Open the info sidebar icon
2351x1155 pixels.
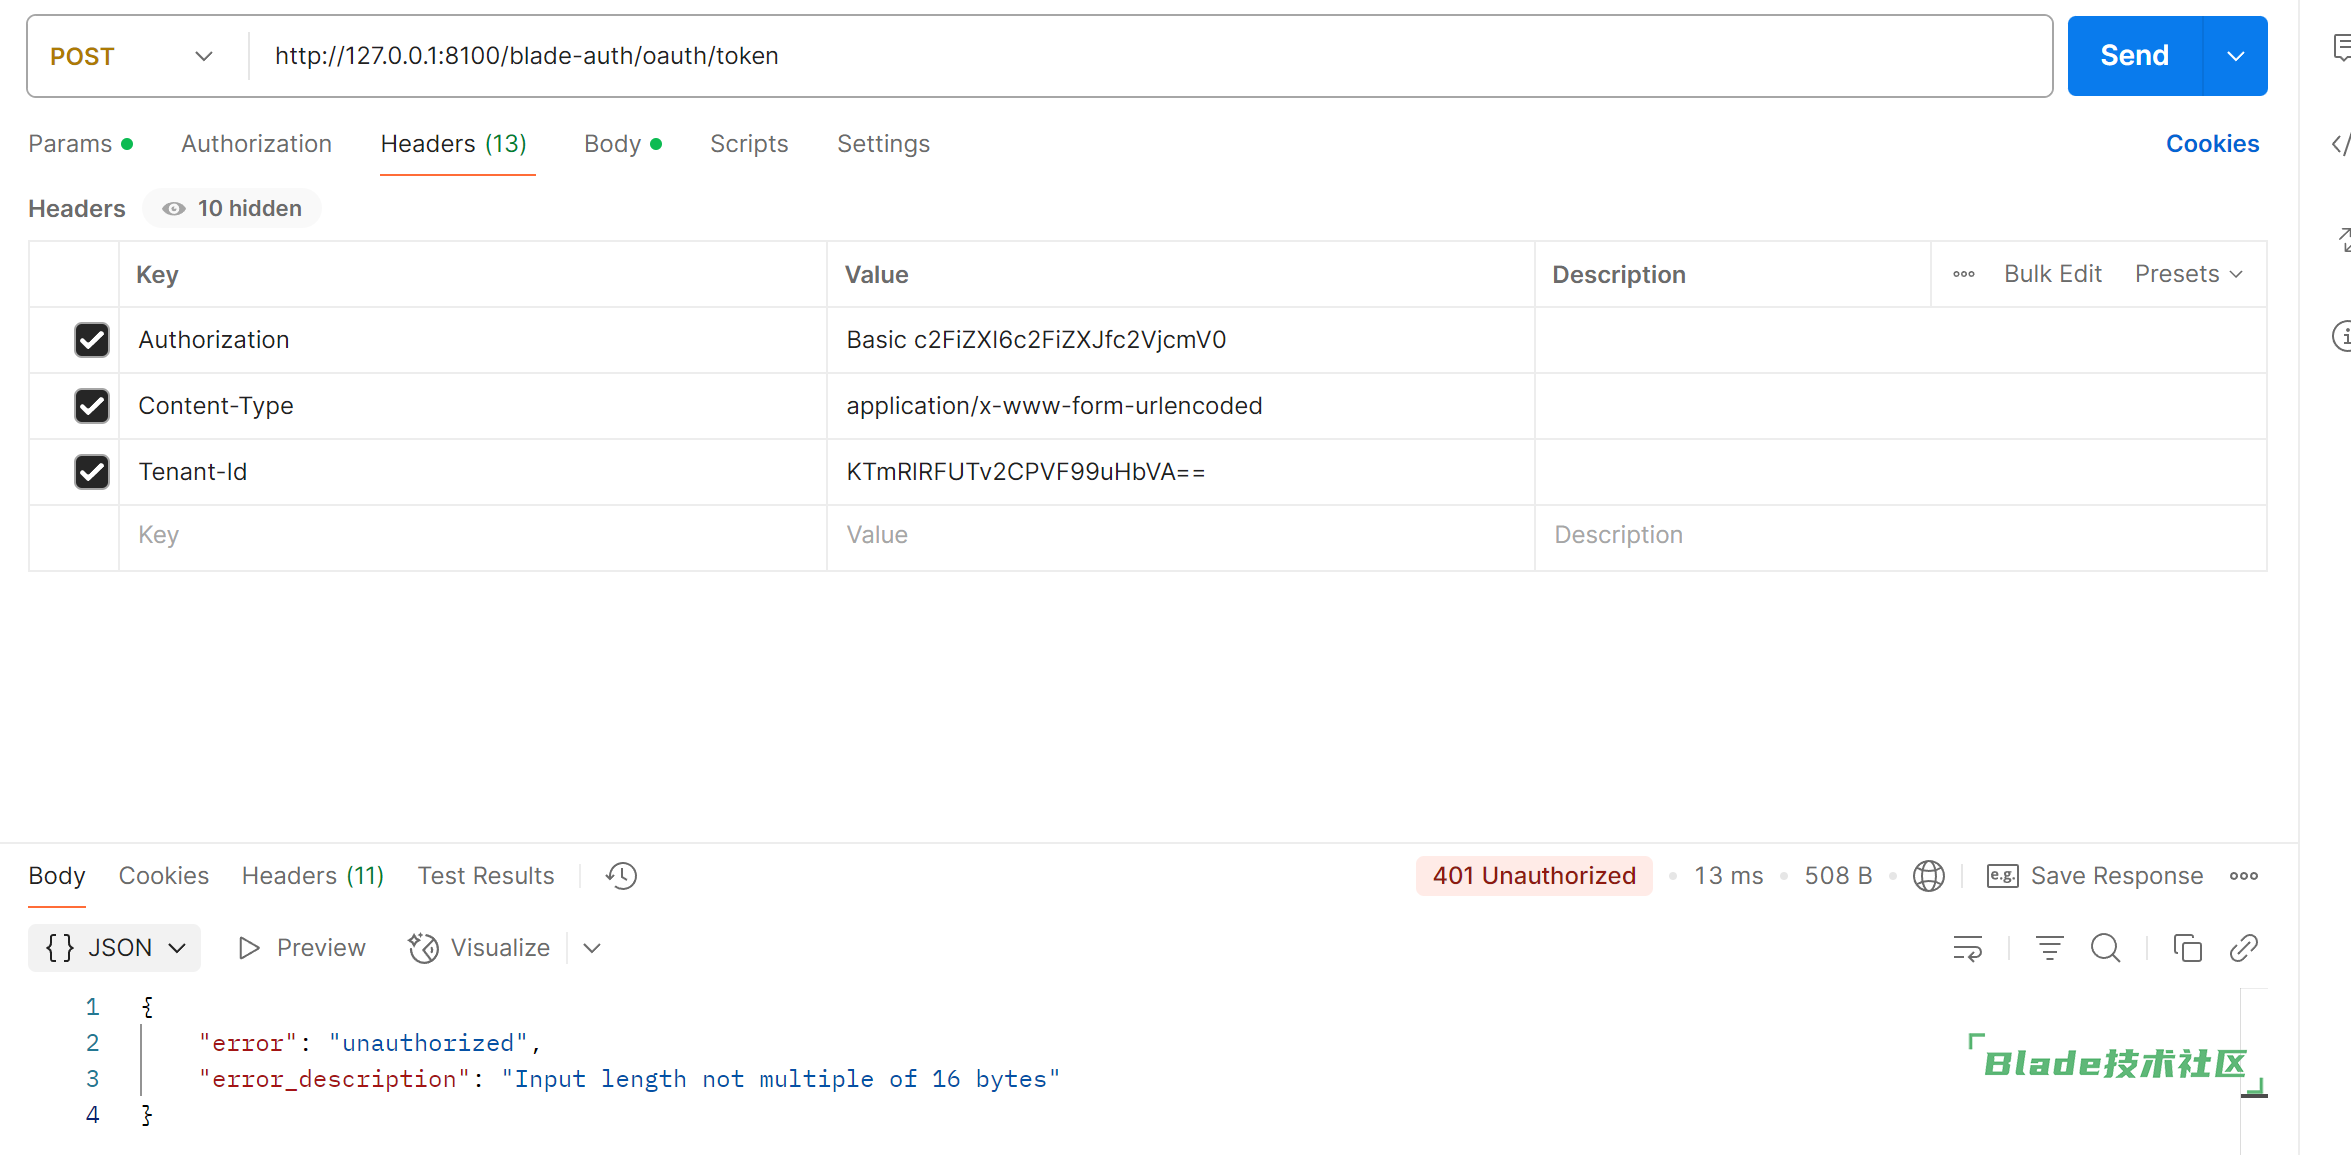point(2341,336)
